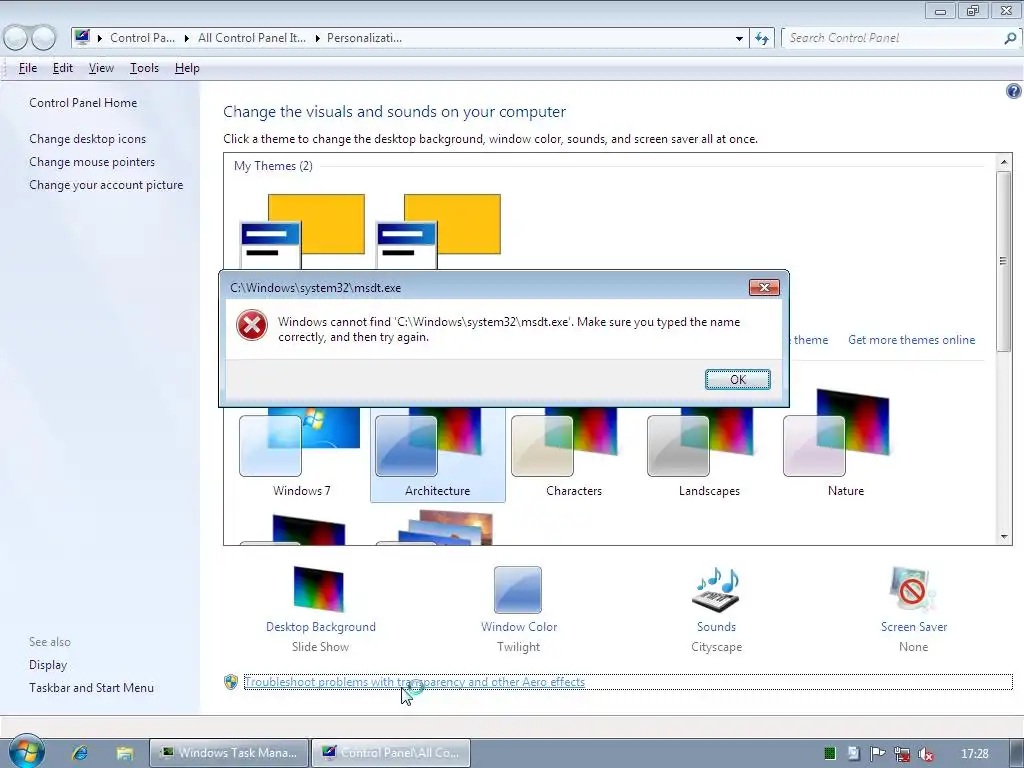Open the View menu
This screenshot has width=1024, height=768.
click(x=101, y=68)
